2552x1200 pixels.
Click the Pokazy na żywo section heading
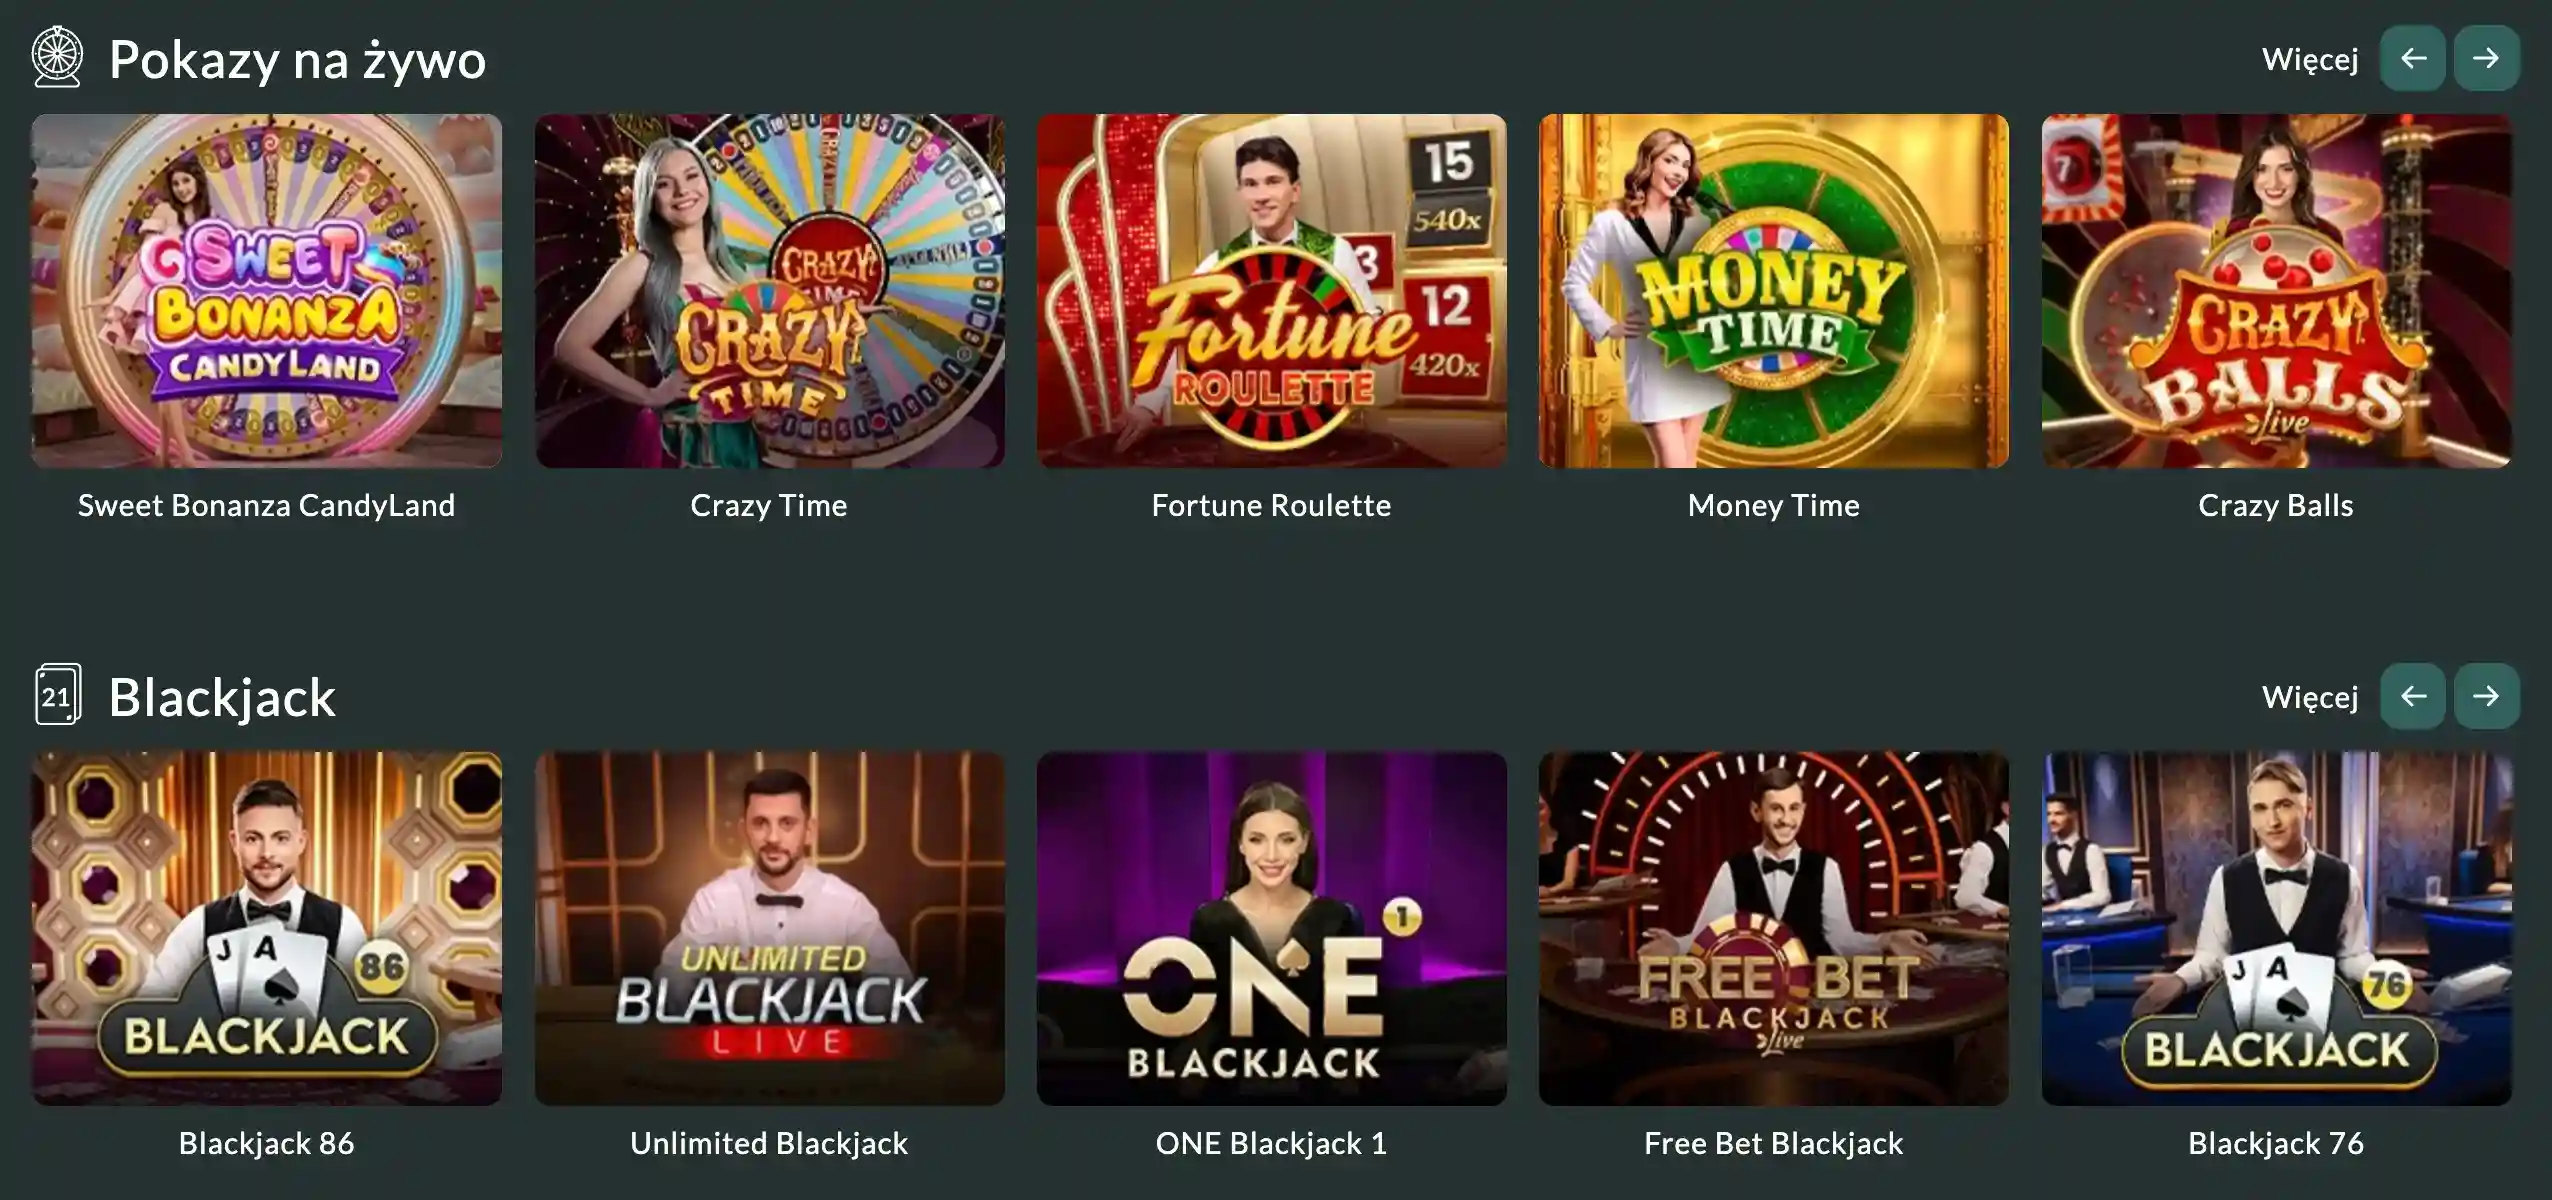click(297, 60)
